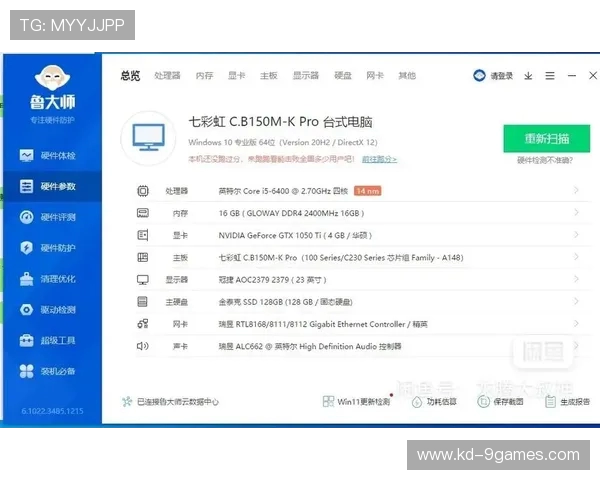Screen dimensions: 600x480
Task: Click the 处理器 CPU chip icon
Action: click(x=143, y=191)
